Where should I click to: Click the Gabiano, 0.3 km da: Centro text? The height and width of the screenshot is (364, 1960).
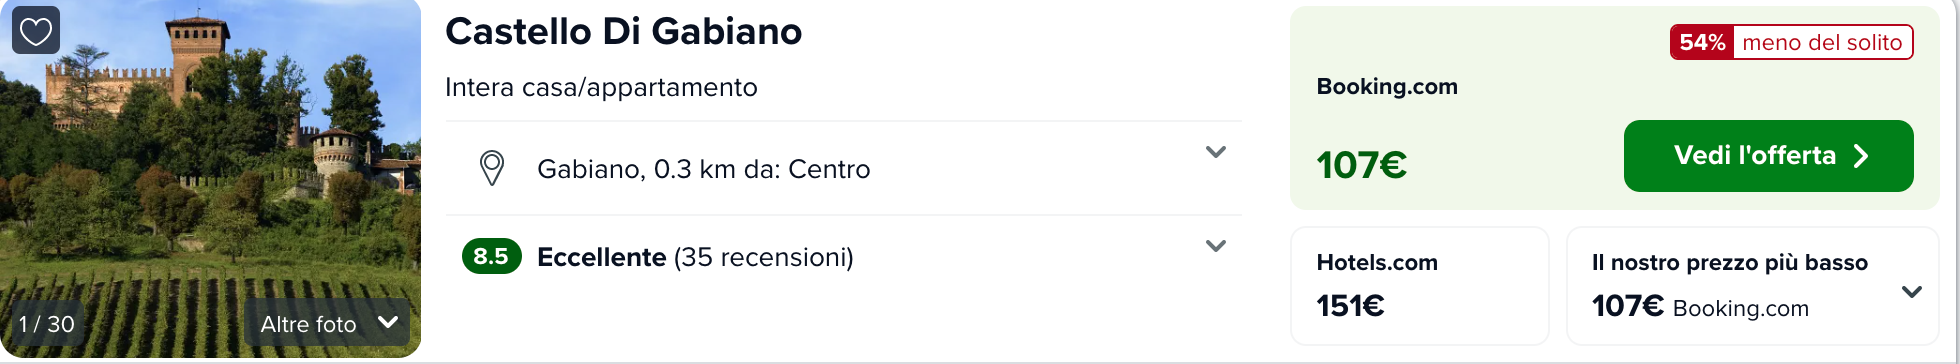703,169
